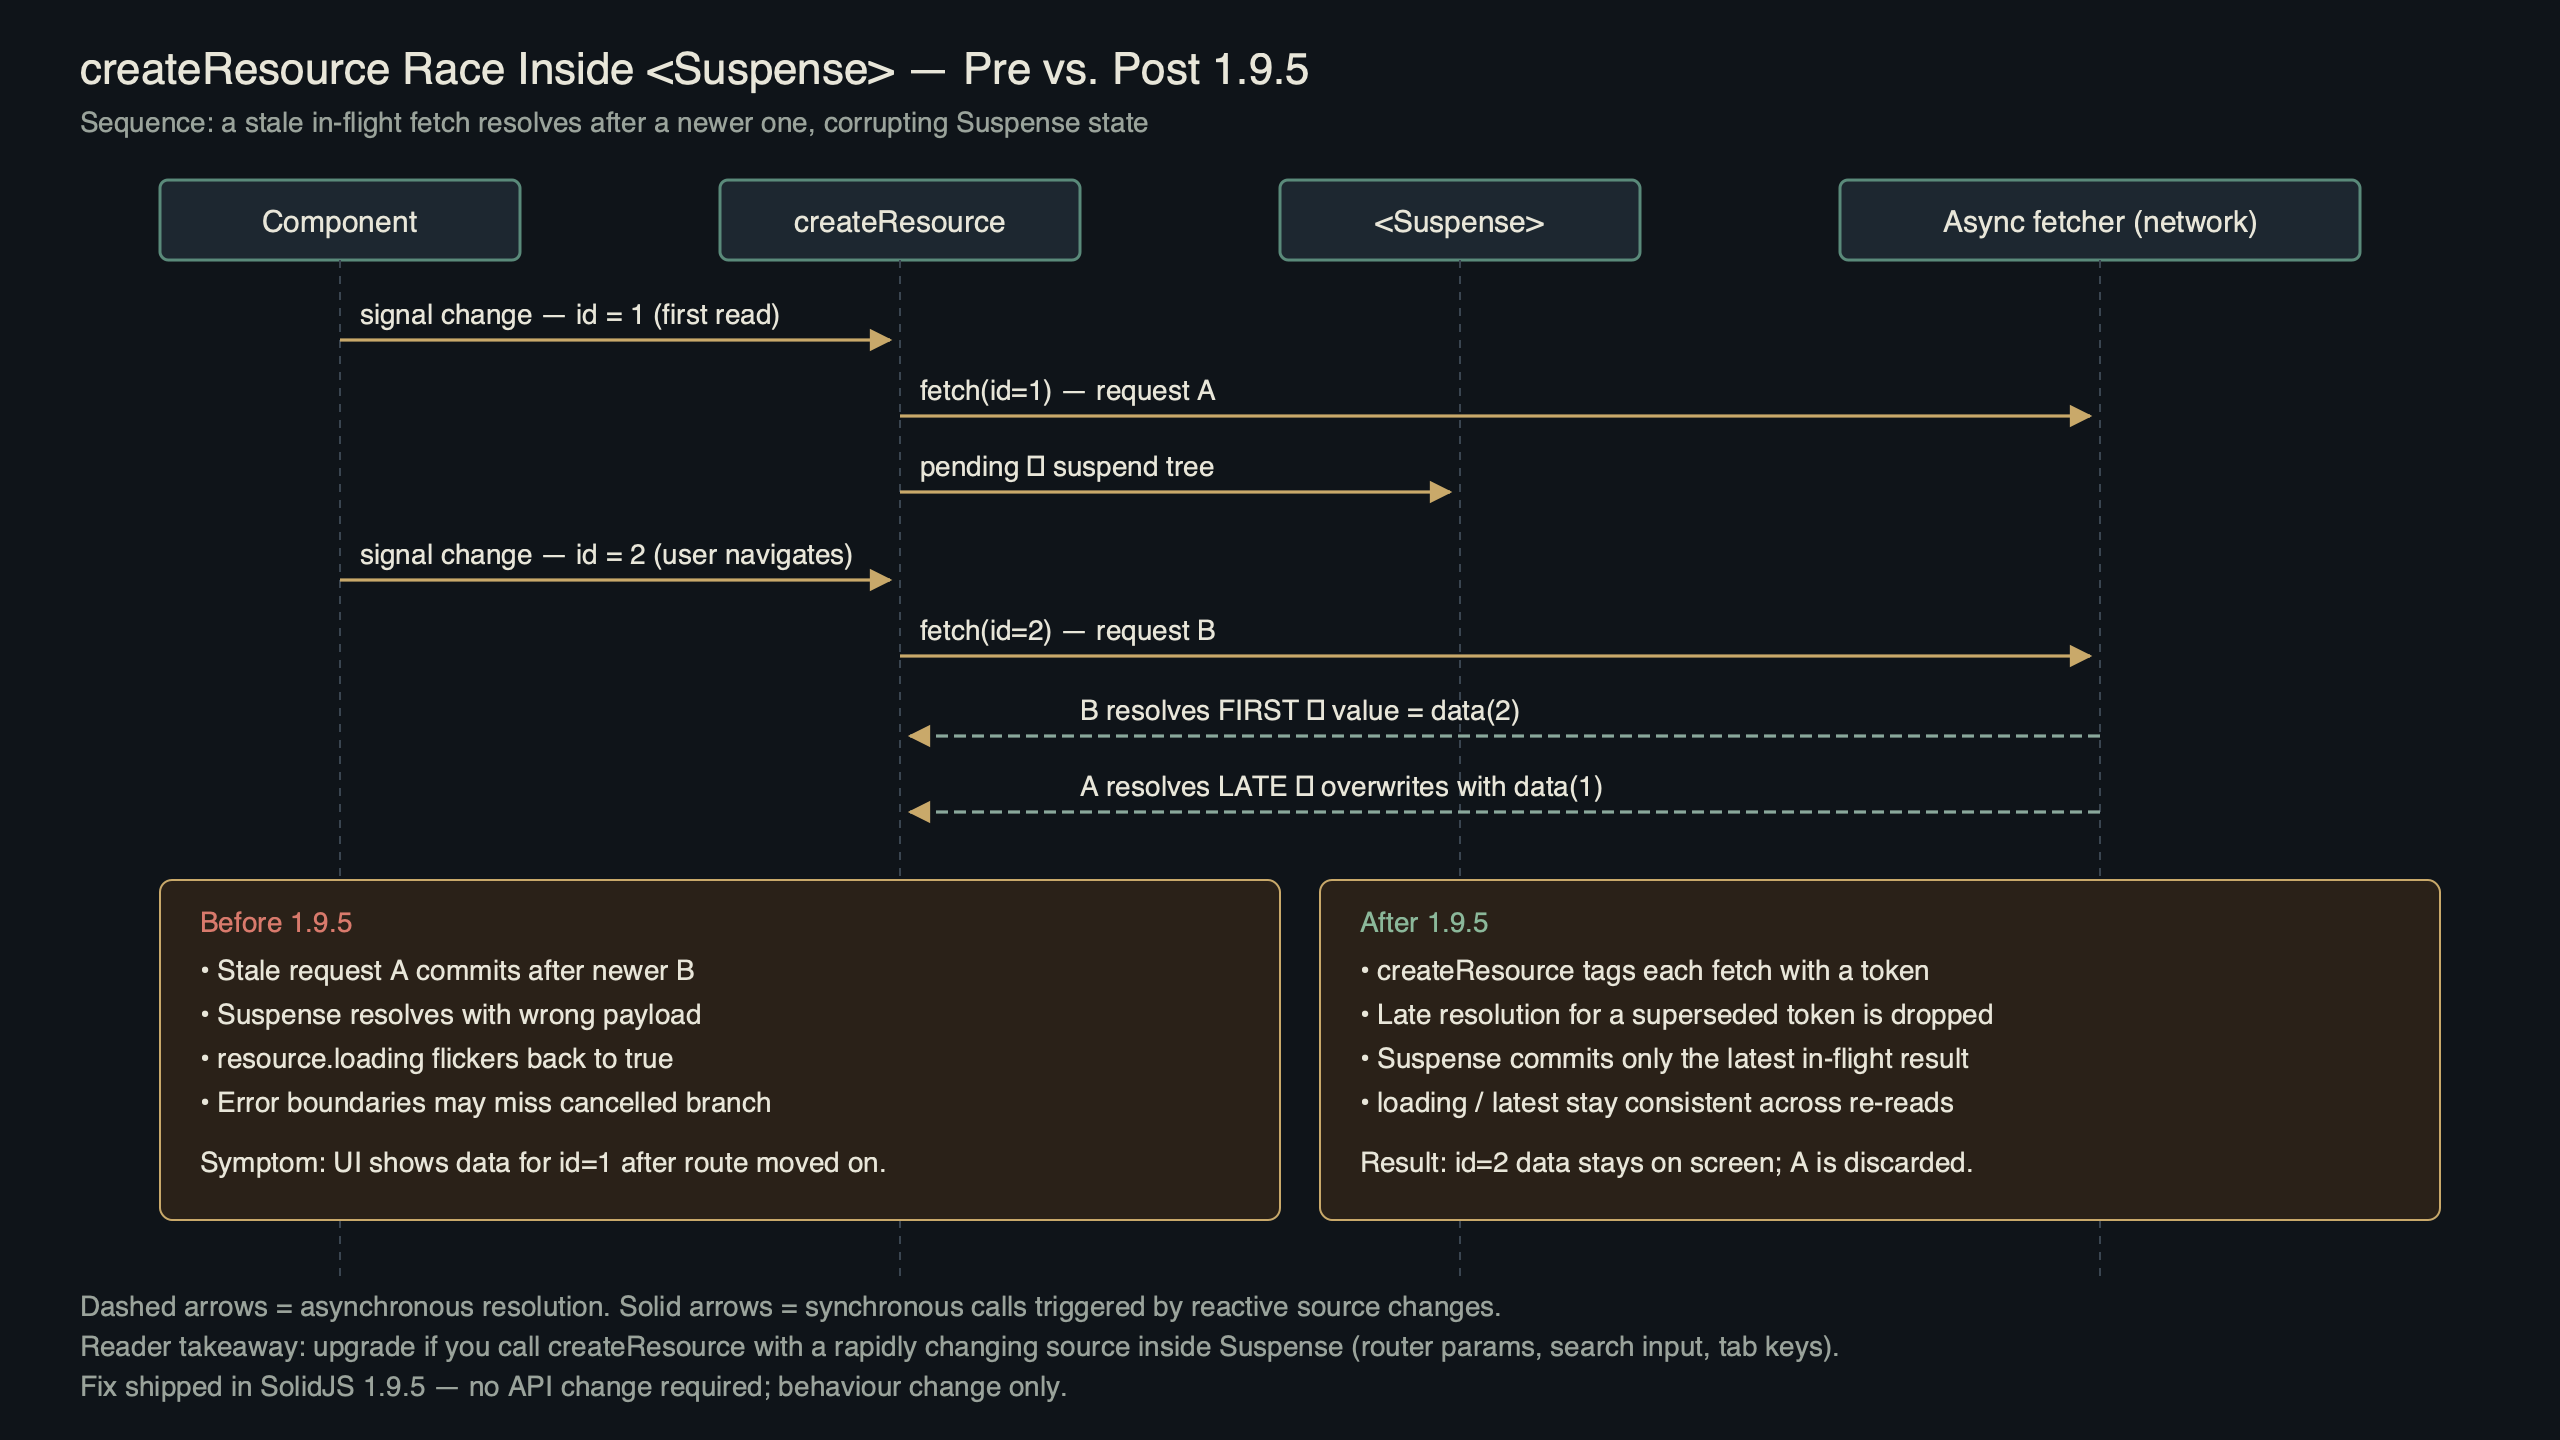The image size is (2560, 1440).
Task: Click the <Suspense> participant box
Action: point(1458,221)
